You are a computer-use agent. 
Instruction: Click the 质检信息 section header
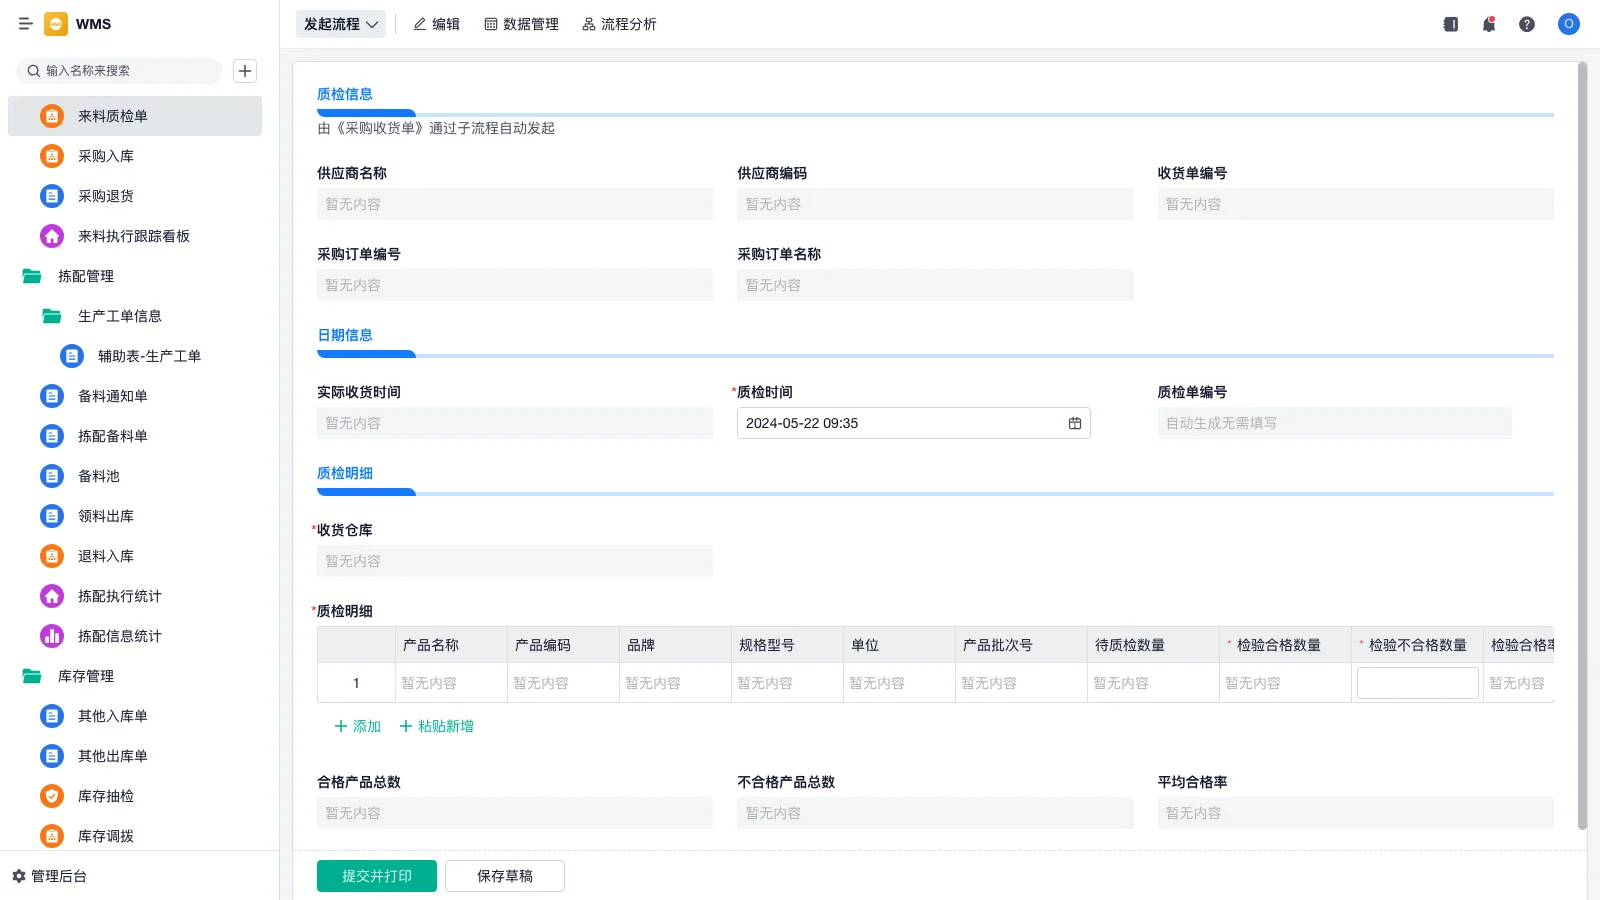pos(345,94)
